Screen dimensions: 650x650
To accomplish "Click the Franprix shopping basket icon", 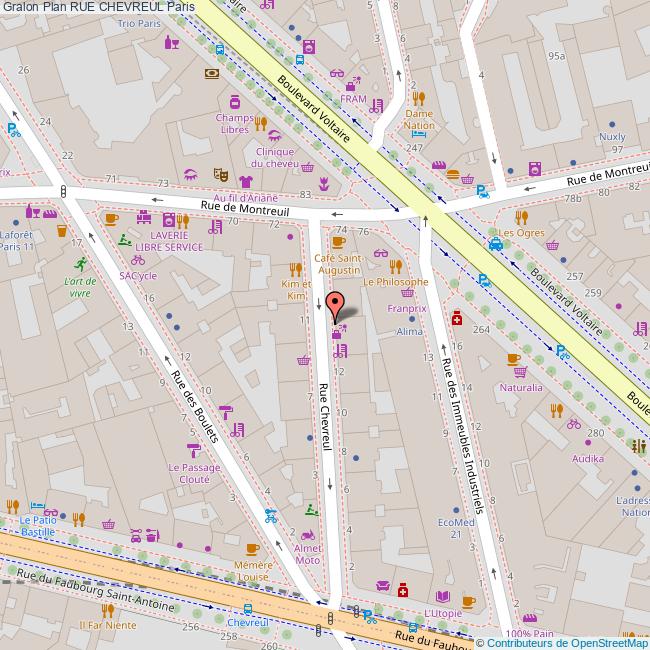I will (x=406, y=294).
